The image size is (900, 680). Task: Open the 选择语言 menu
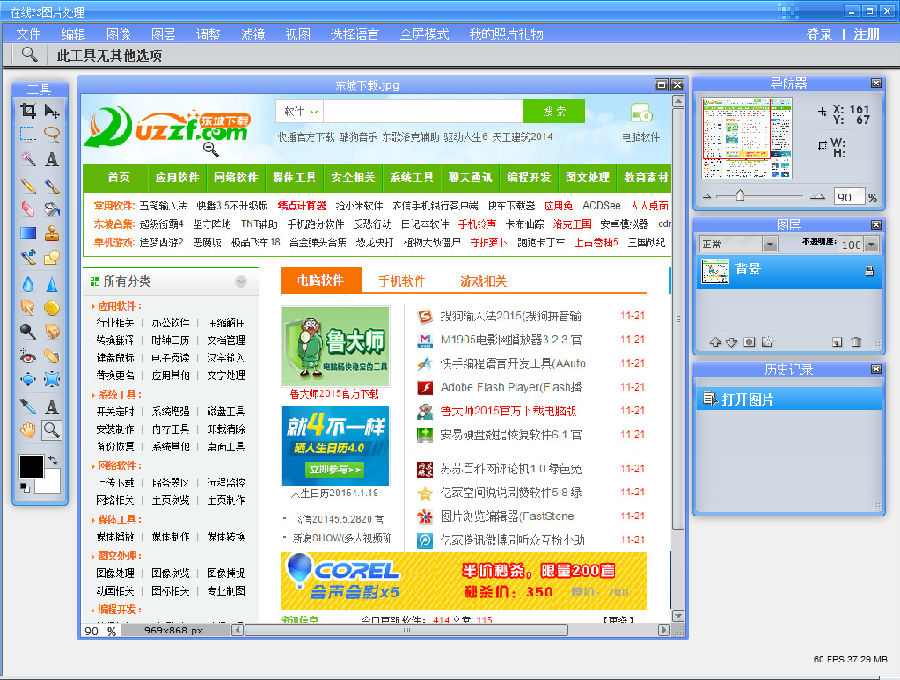(355, 34)
